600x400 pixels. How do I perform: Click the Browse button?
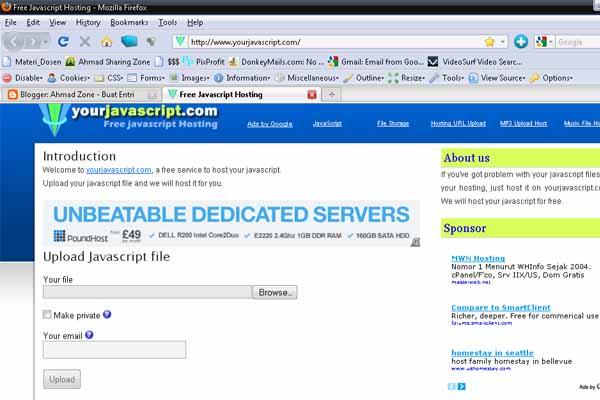[x=274, y=292]
